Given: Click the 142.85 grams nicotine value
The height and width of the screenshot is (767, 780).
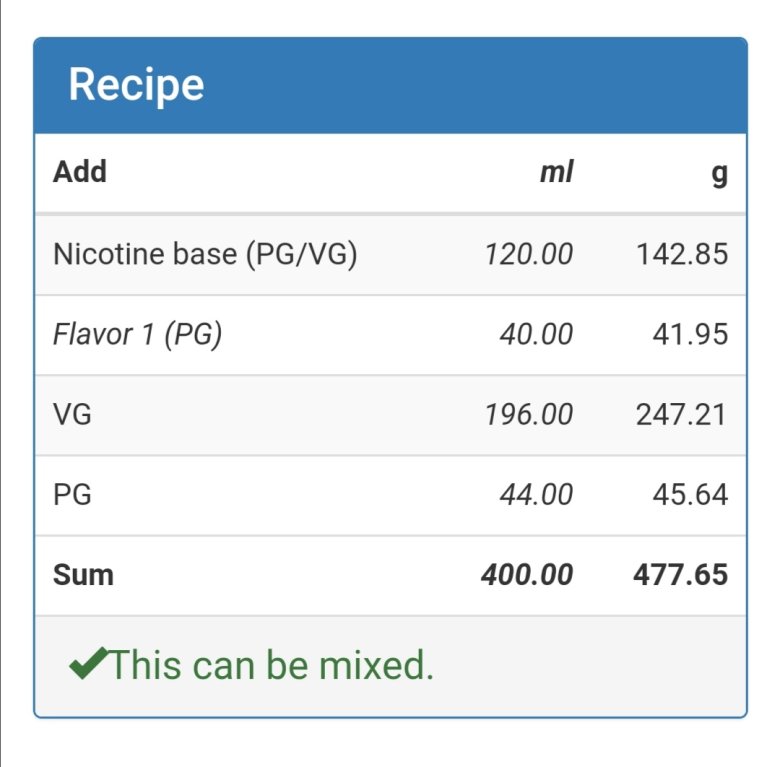Looking at the screenshot, I should 682,254.
